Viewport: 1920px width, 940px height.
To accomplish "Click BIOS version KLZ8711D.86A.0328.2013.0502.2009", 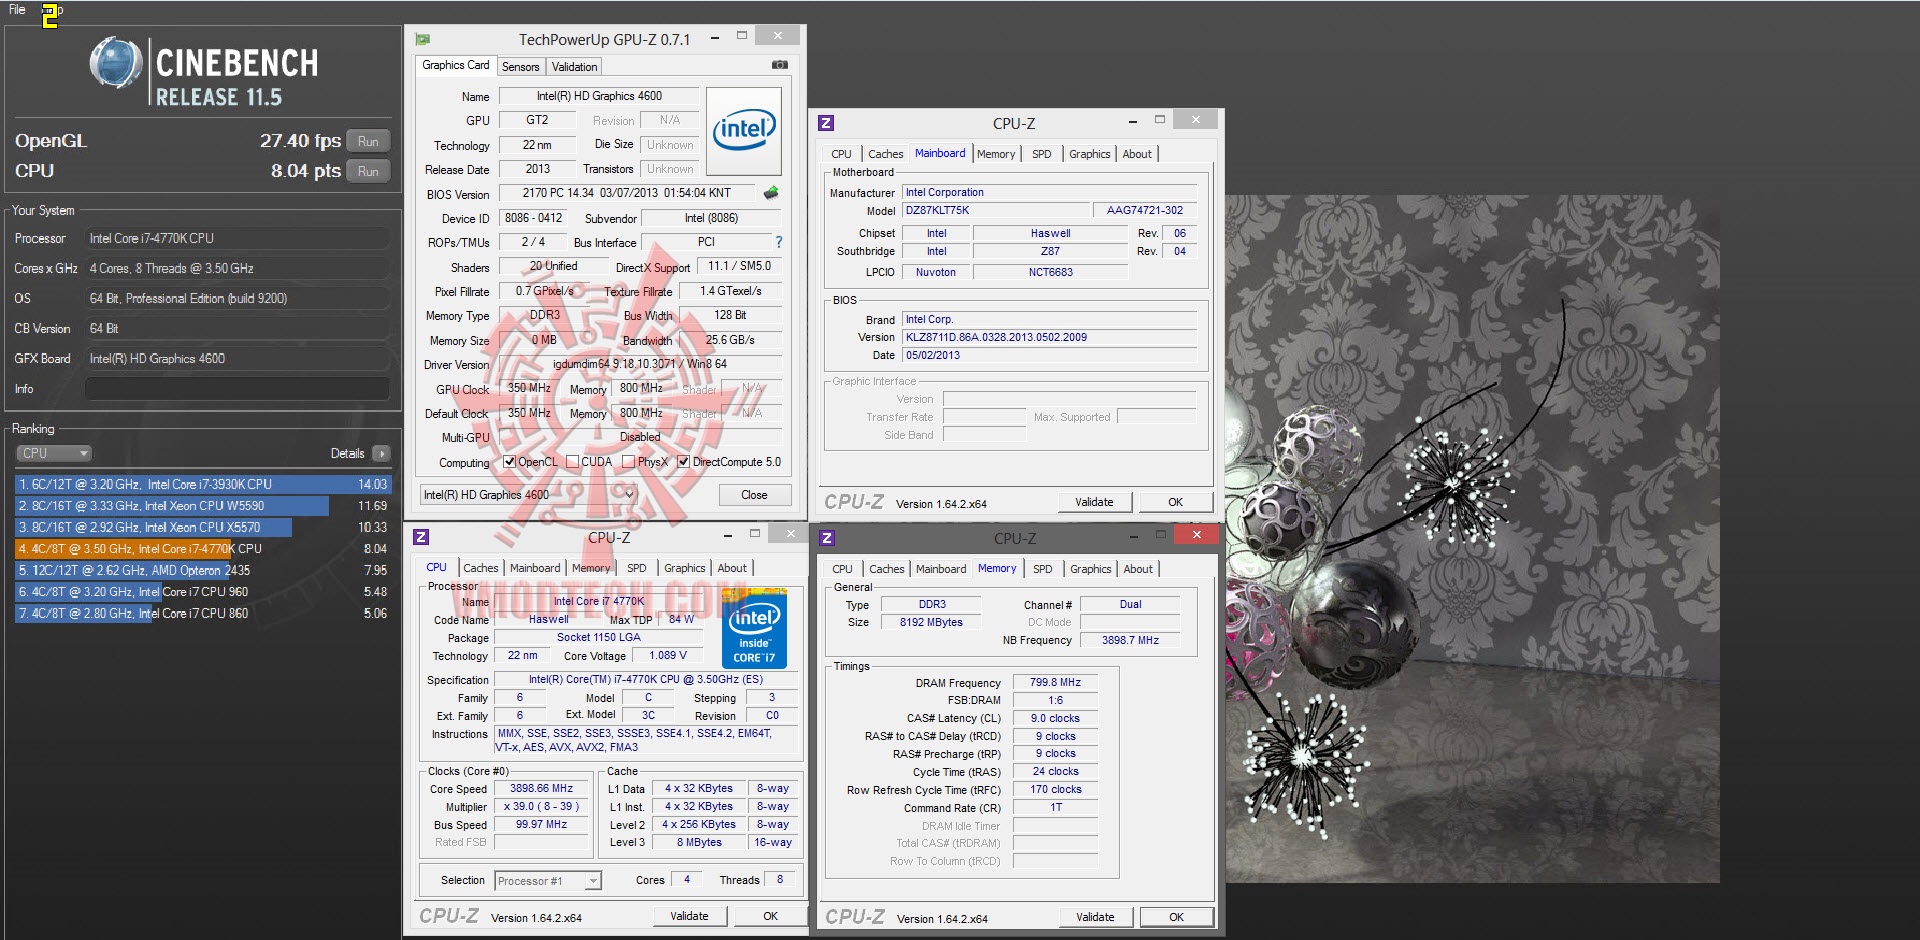I will point(1049,337).
